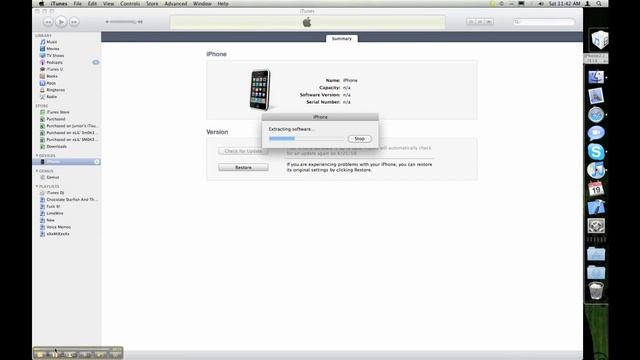Open the View menu
640x360 pixels.
[108, 4]
